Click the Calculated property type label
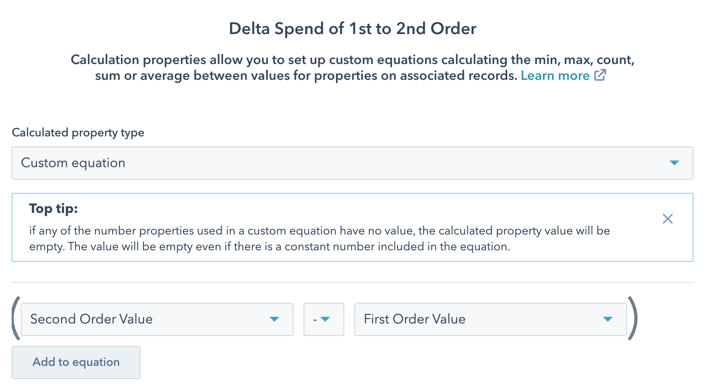Screen dimensions: 711x390 pyautogui.click(x=78, y=132)
